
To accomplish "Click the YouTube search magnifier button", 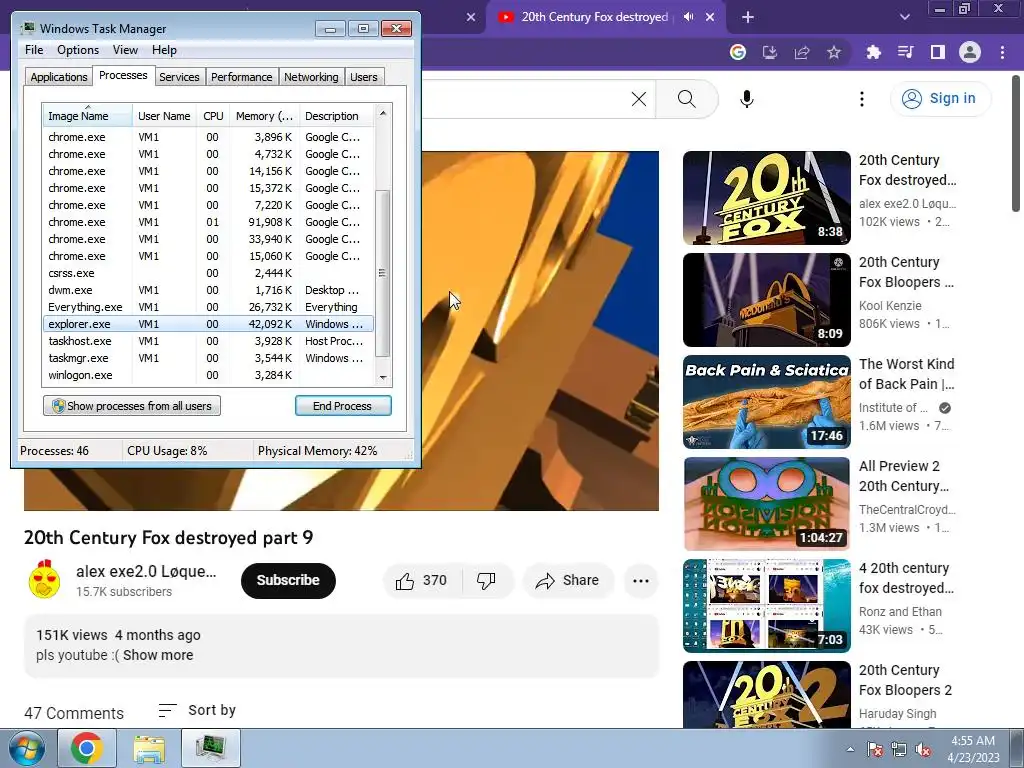I will pyautogui.click(x=686, y=99).
